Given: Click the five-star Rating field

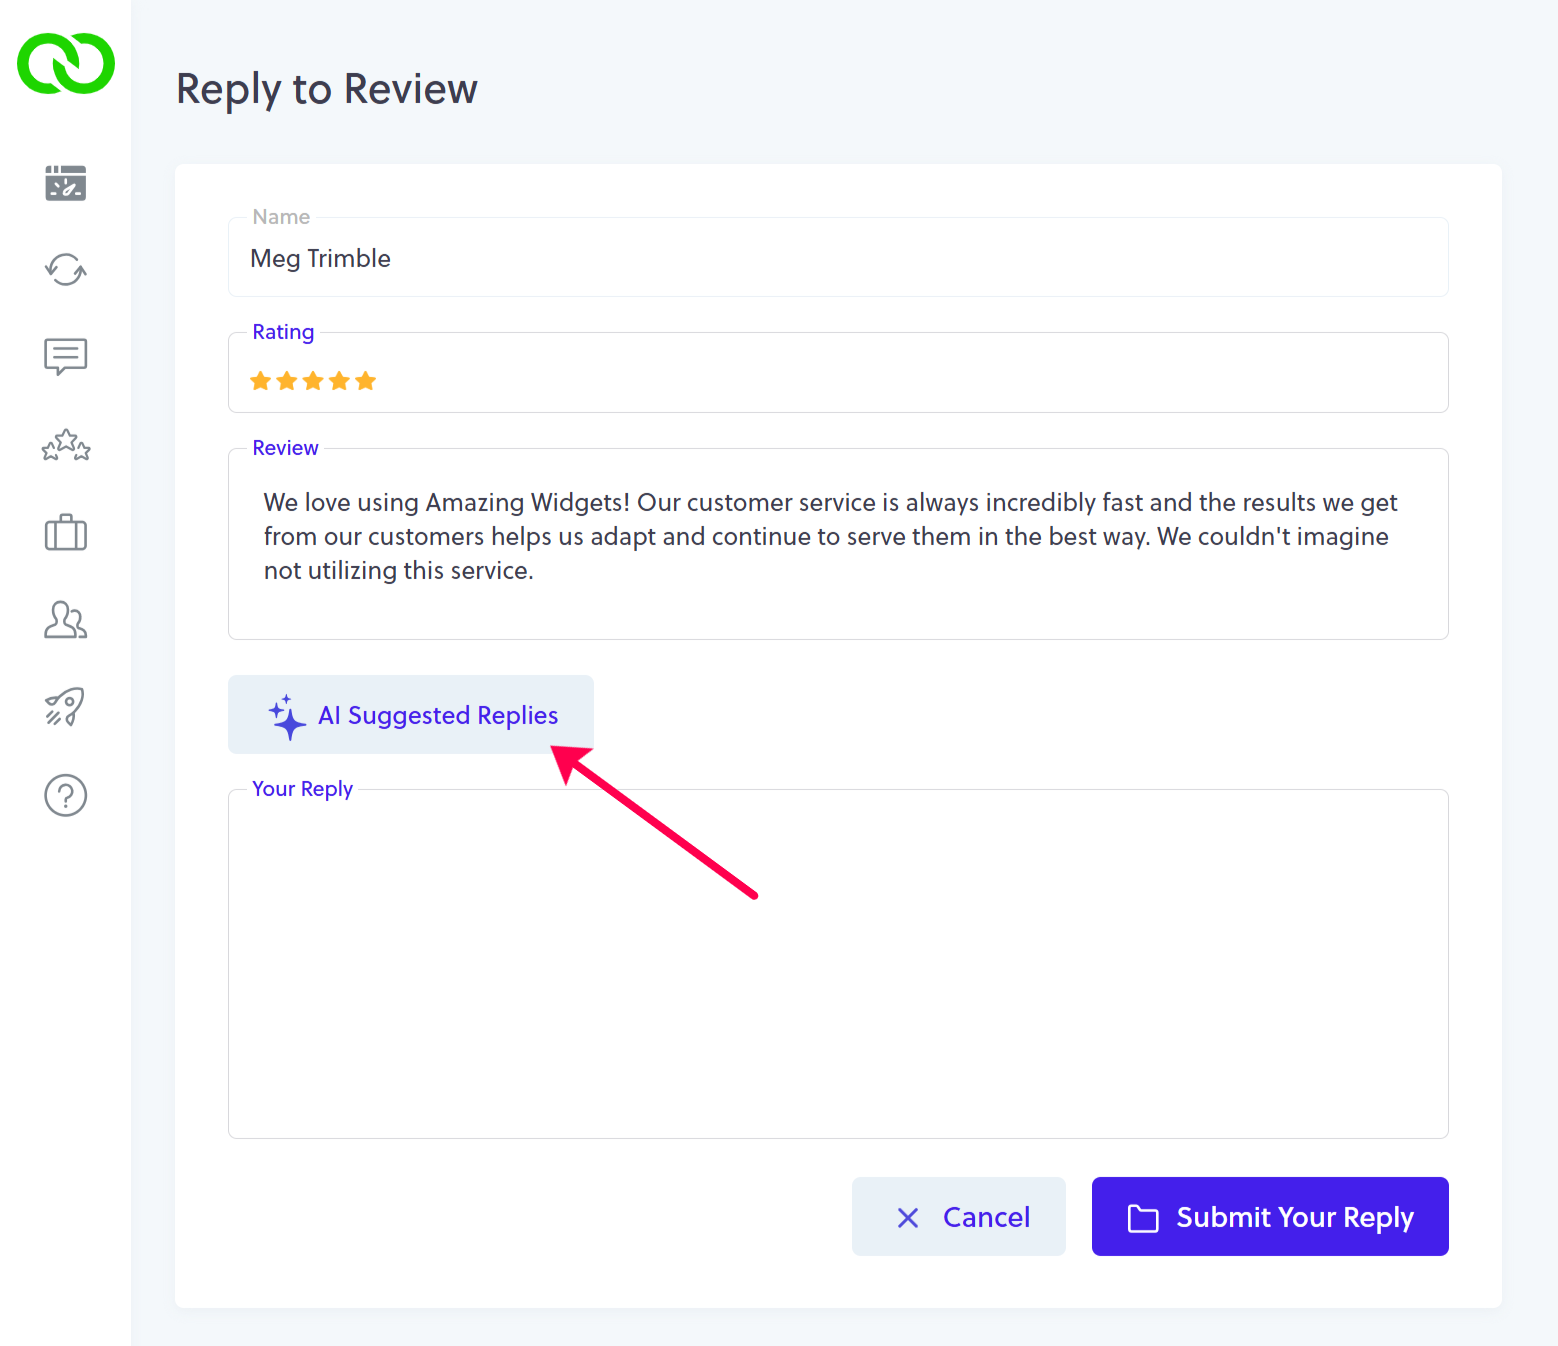Looking at the screenshot, I should 838,372.
